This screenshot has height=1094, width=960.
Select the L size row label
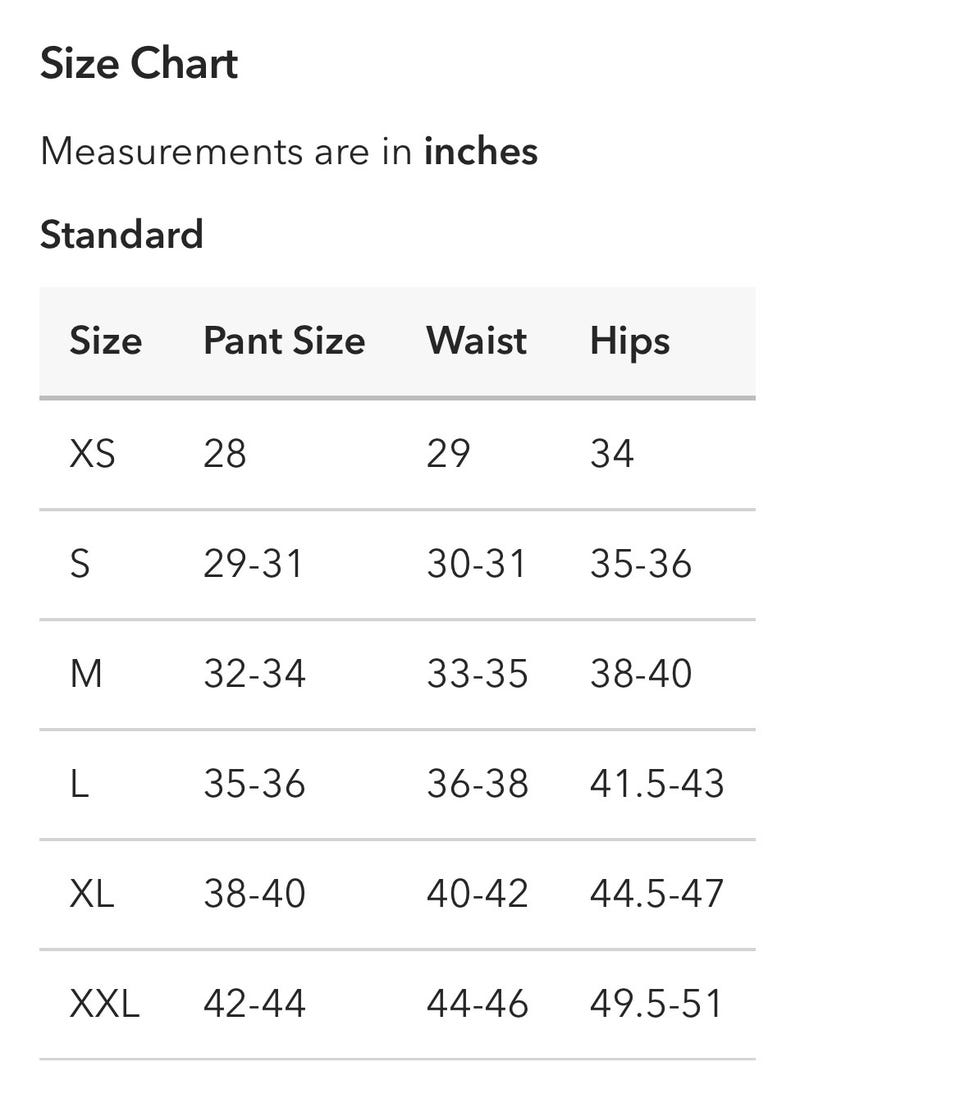79,784
